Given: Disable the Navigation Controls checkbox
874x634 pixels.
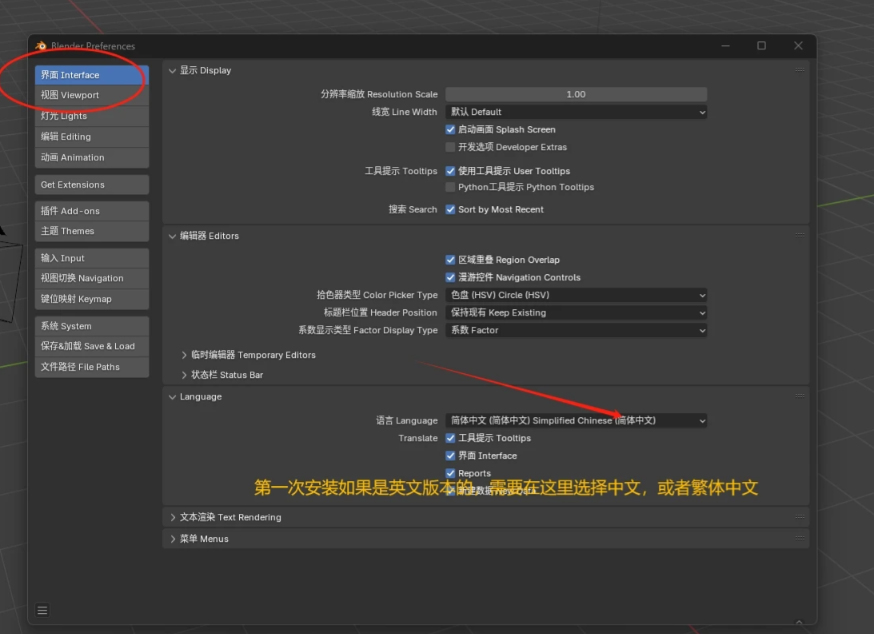Looking at the screenshot, I should pyautogui.click(x=450, y=277).
